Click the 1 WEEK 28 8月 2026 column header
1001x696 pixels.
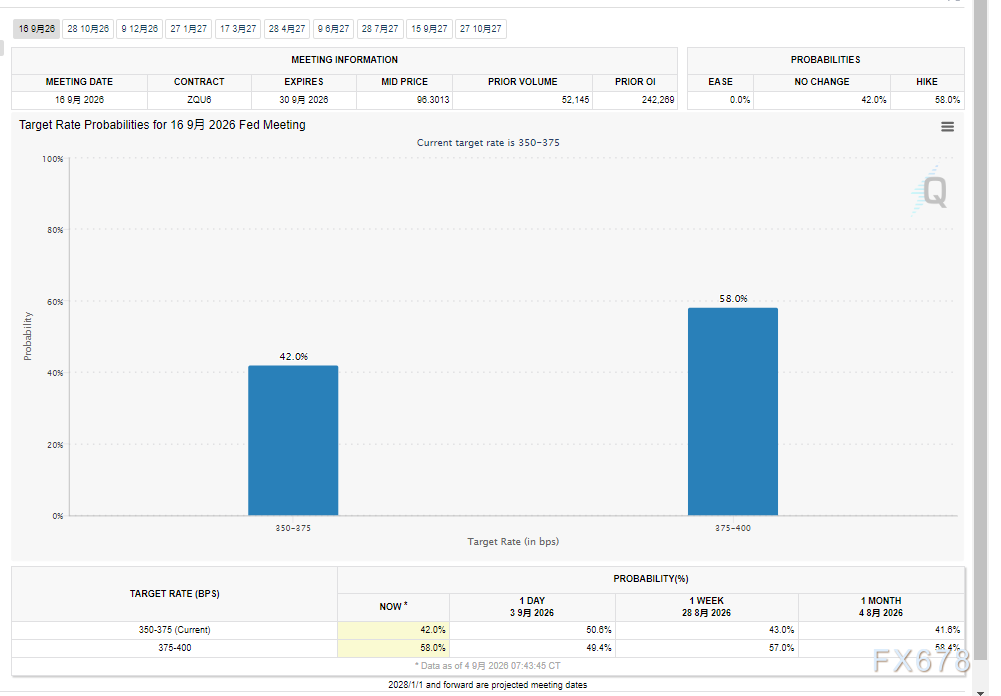[706, 607]
